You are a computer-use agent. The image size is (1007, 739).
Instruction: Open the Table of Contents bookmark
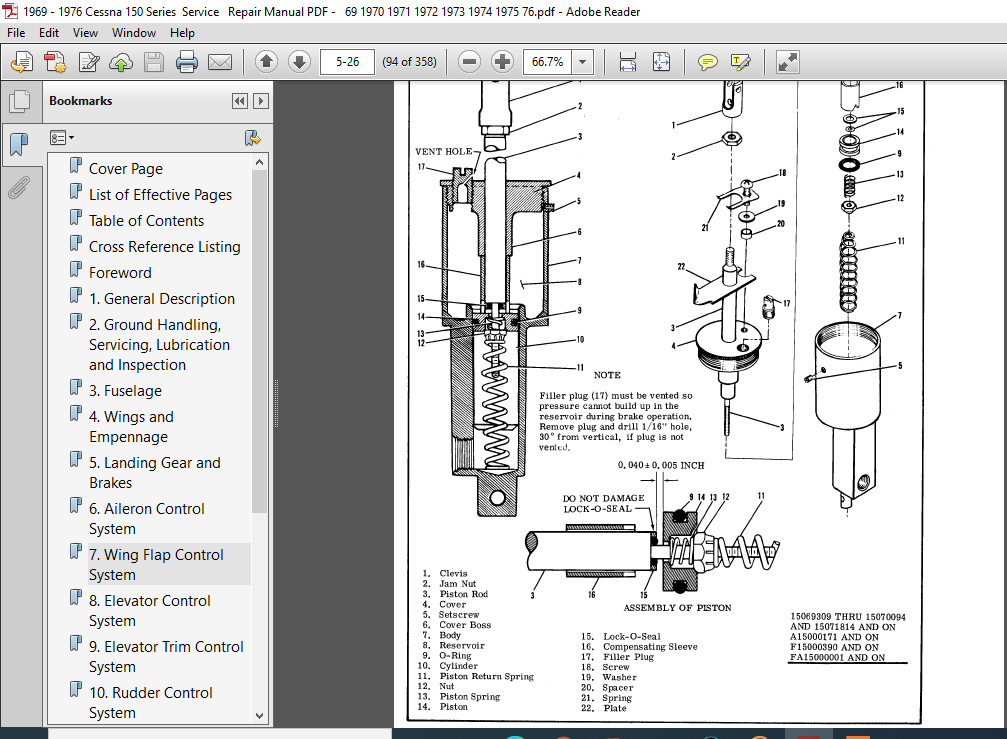coord(146,221)
